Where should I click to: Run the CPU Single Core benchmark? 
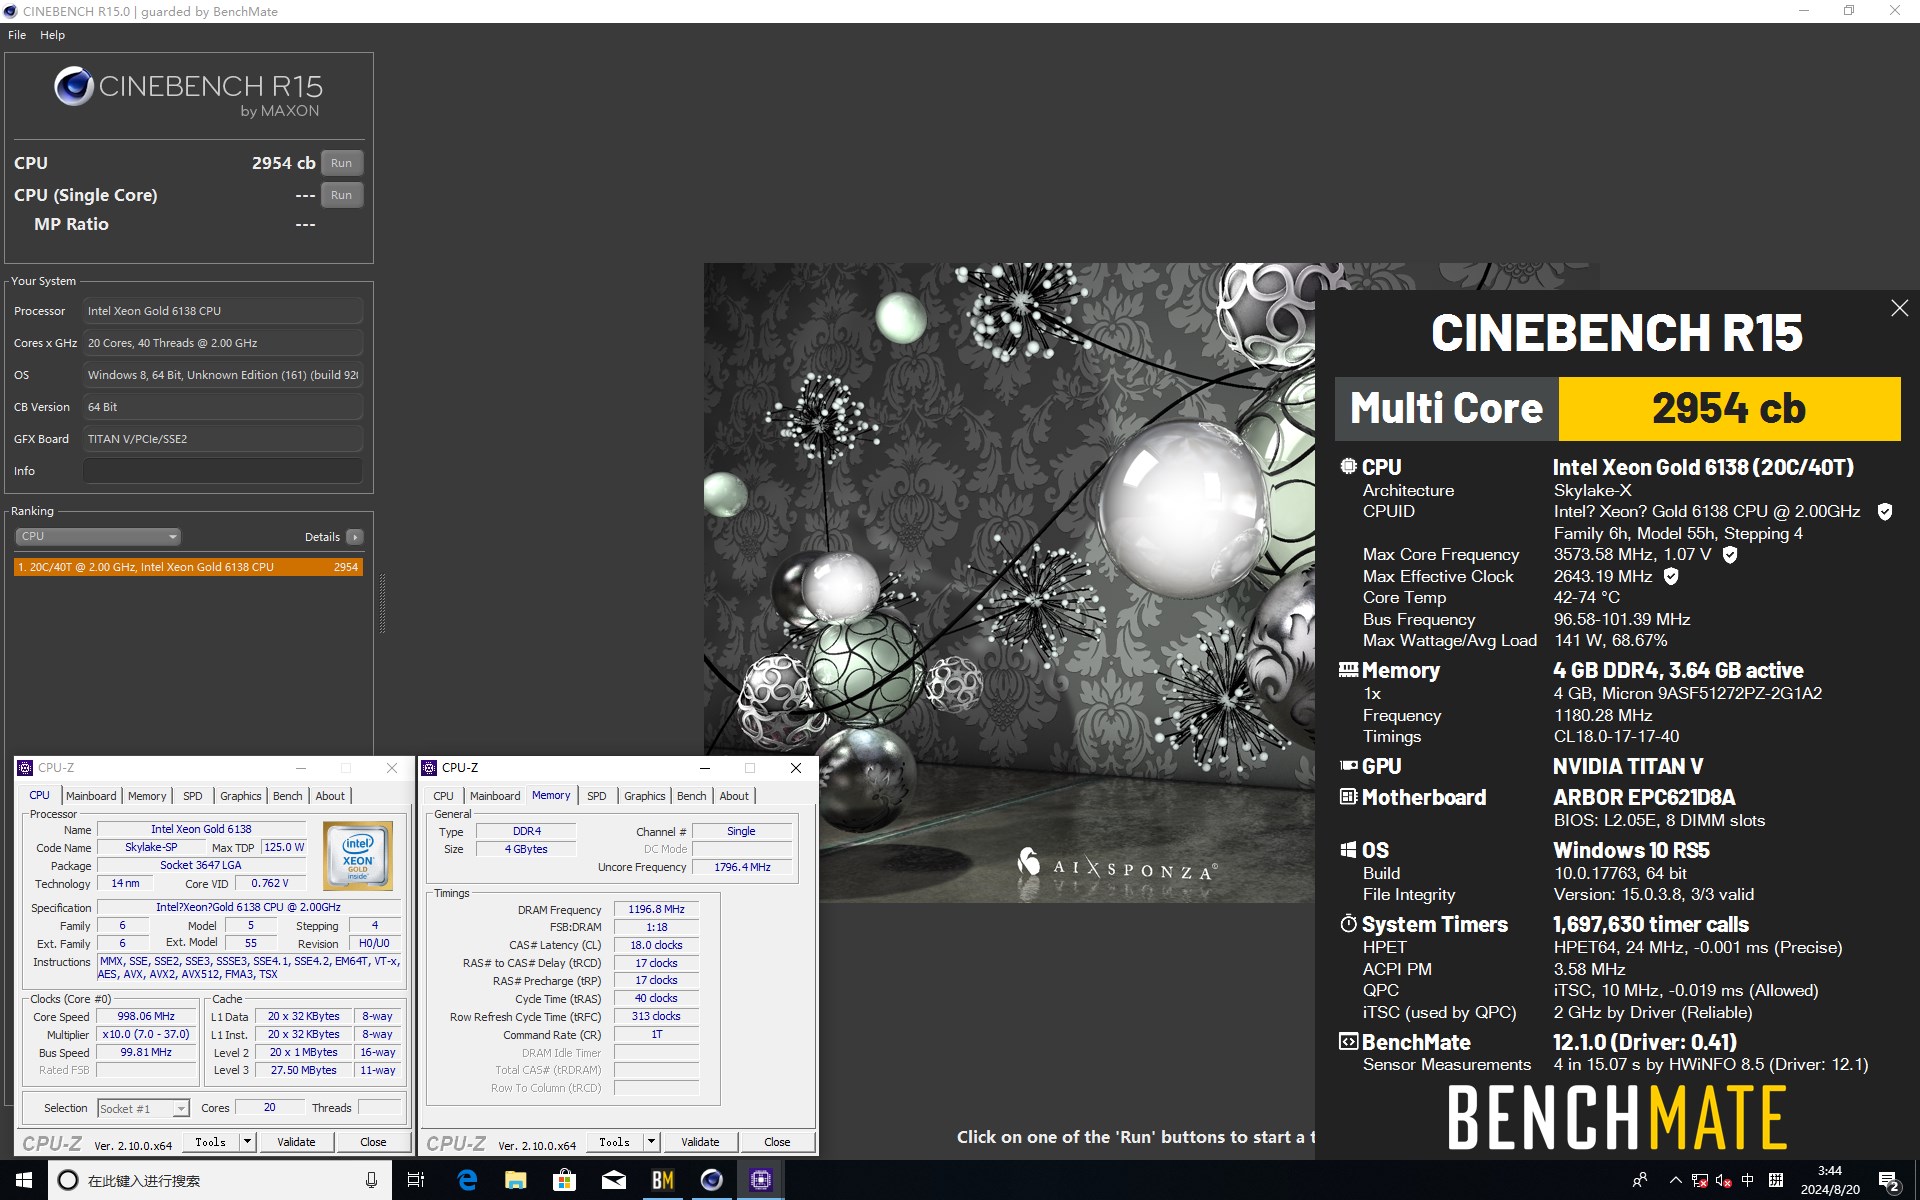(x=342, y=195)
